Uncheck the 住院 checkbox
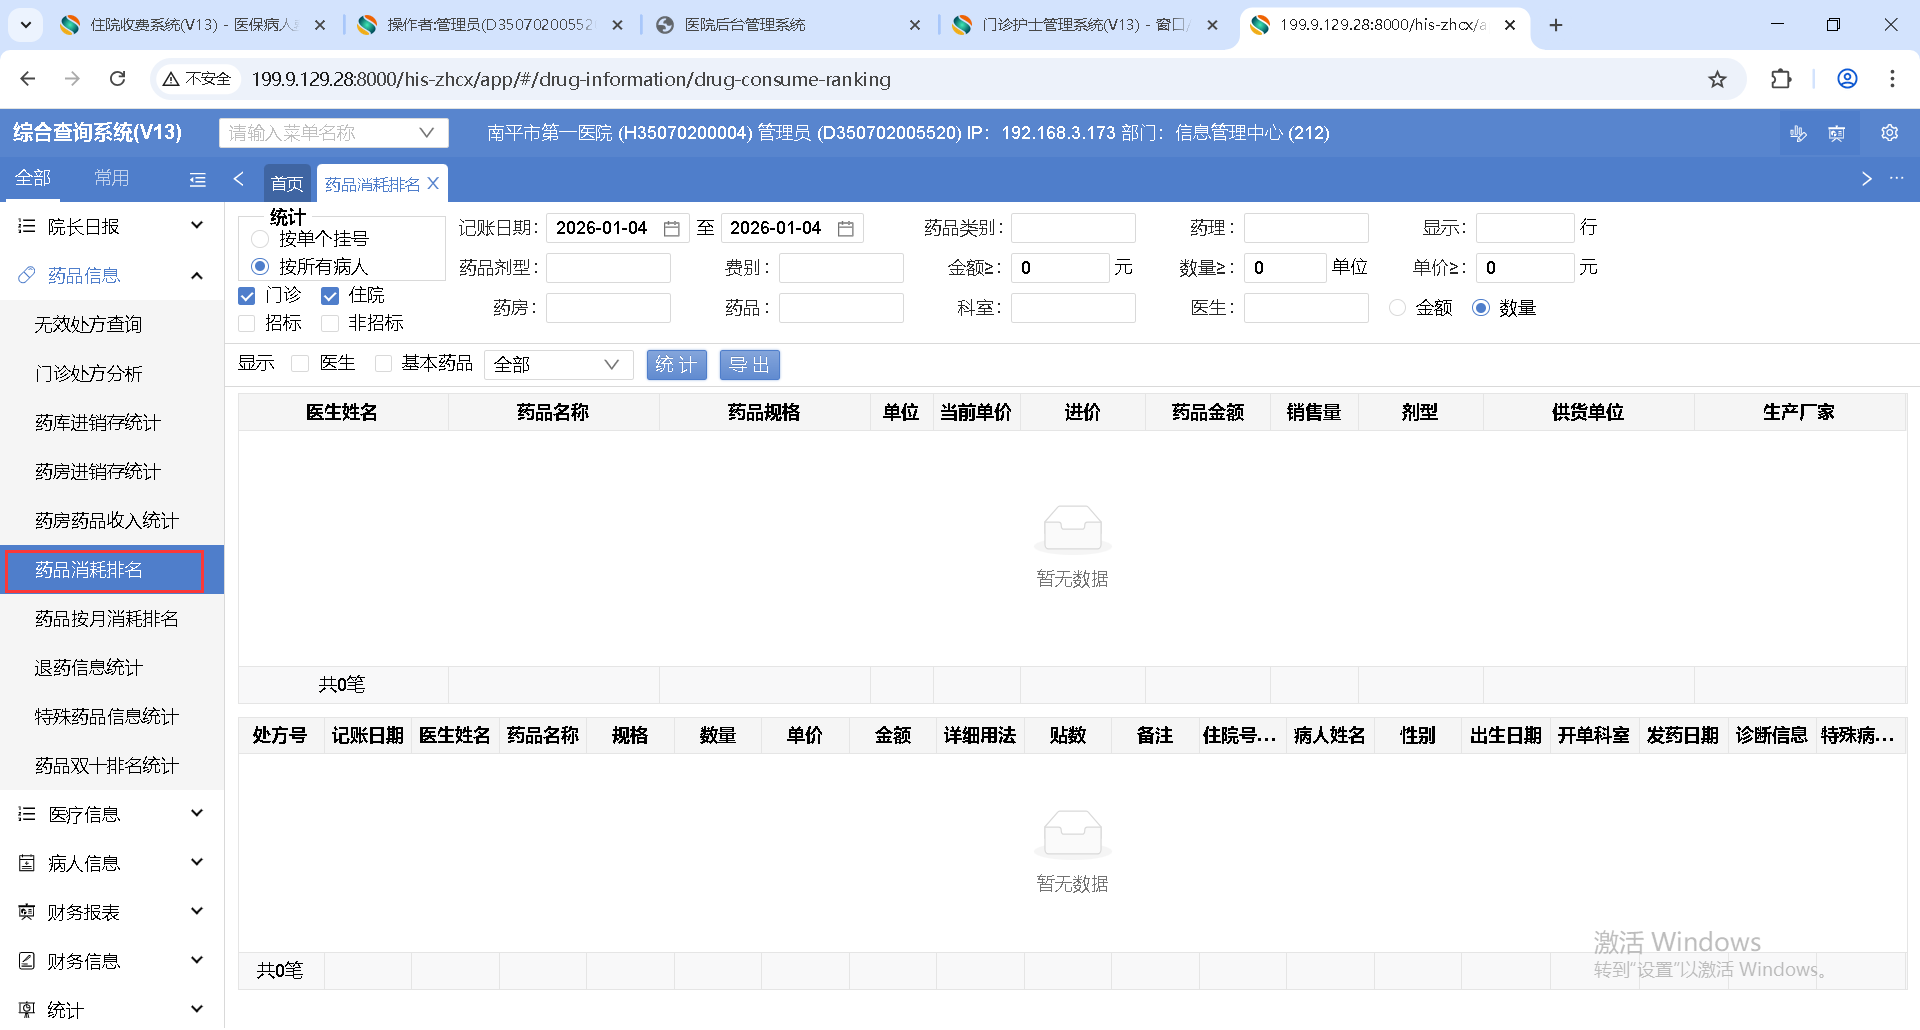Image resolution: width=1920 pixels, height=1030 pixels. [330, 296]
